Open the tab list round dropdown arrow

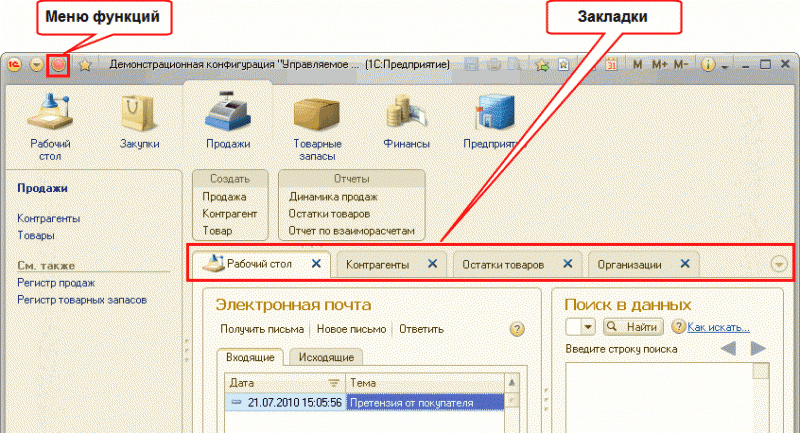coord(779,264)
